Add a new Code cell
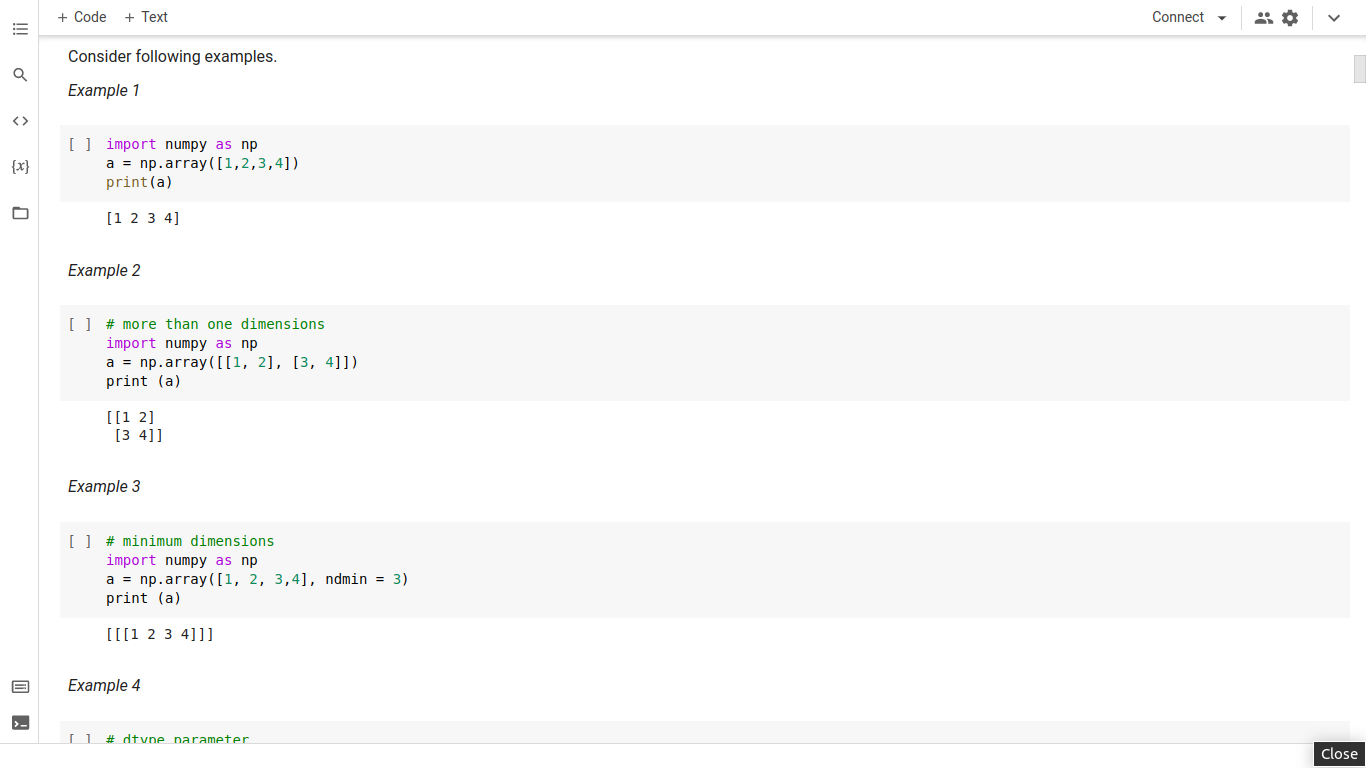Image resolution: width=1366 pixels, height=768 pixels. point(81,17)
